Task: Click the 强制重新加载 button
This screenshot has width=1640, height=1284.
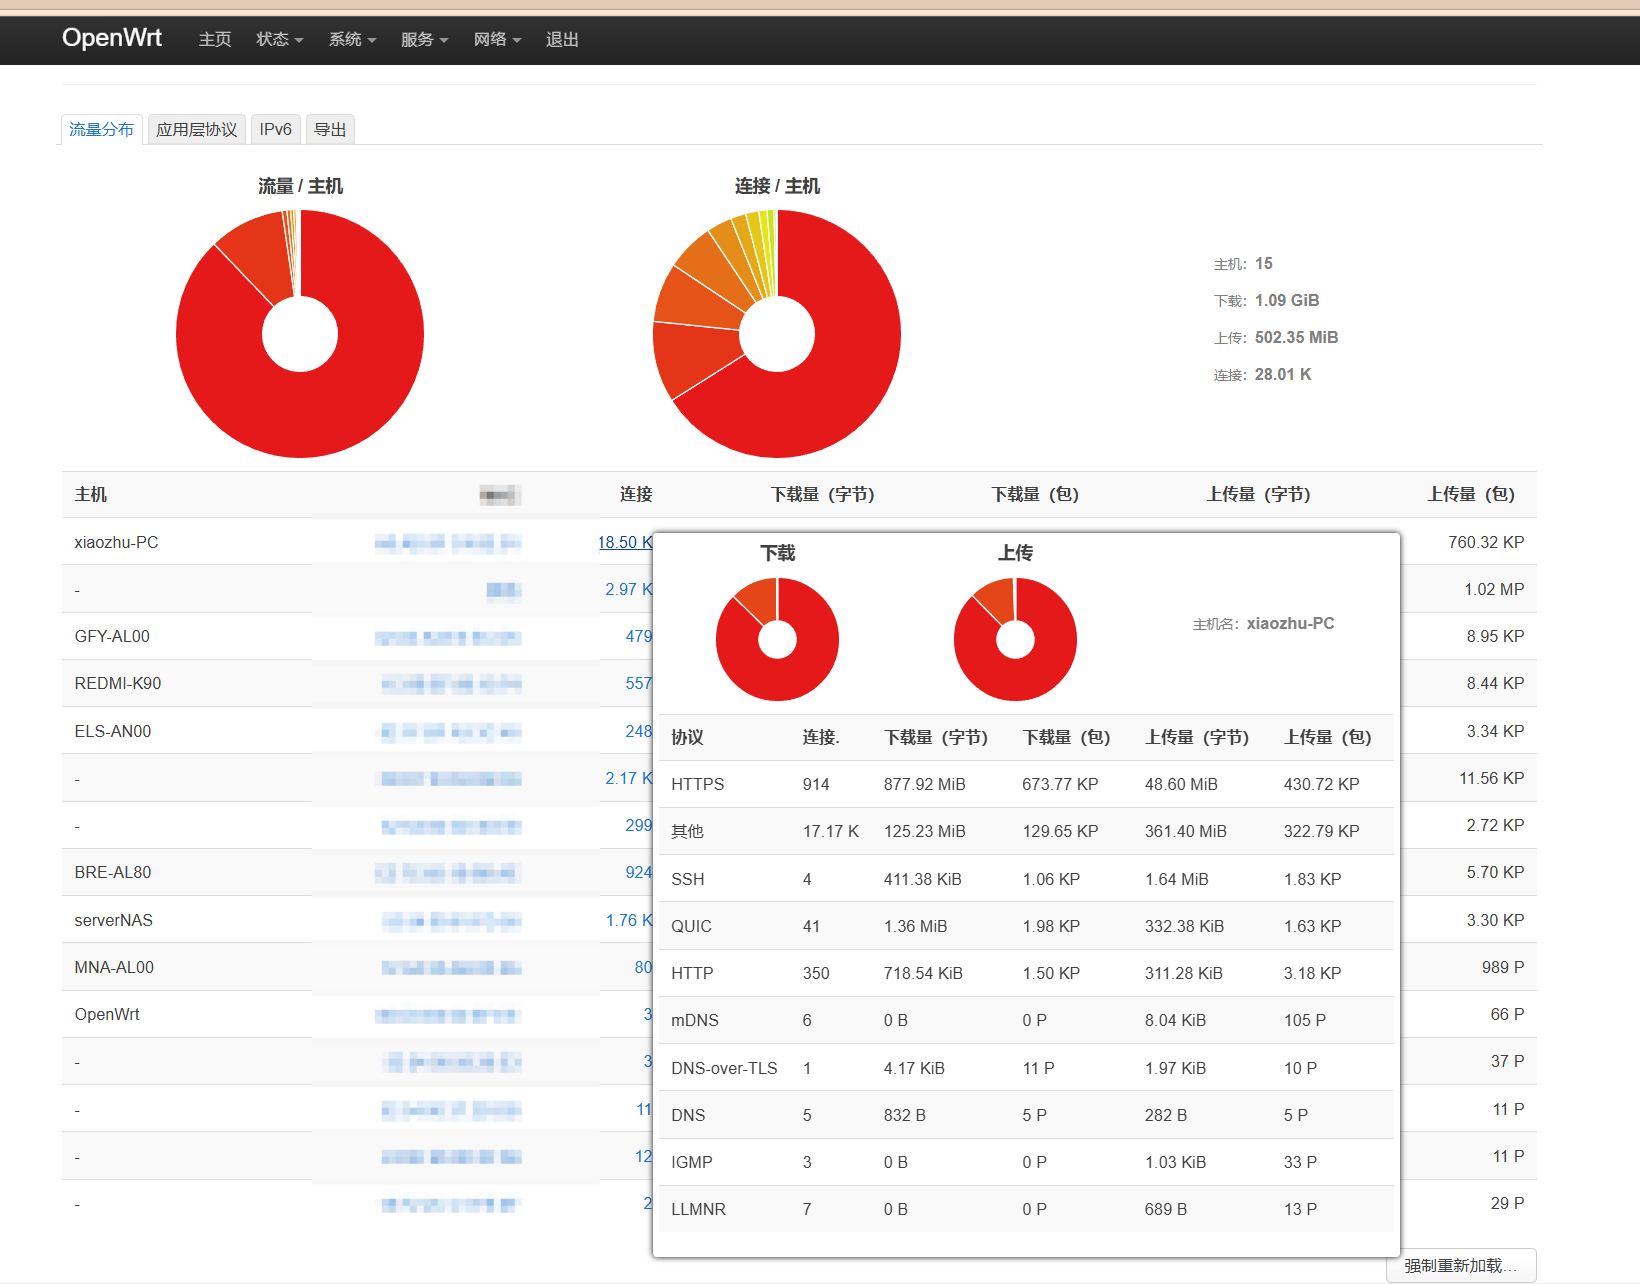Action: pos(1461,1266)
